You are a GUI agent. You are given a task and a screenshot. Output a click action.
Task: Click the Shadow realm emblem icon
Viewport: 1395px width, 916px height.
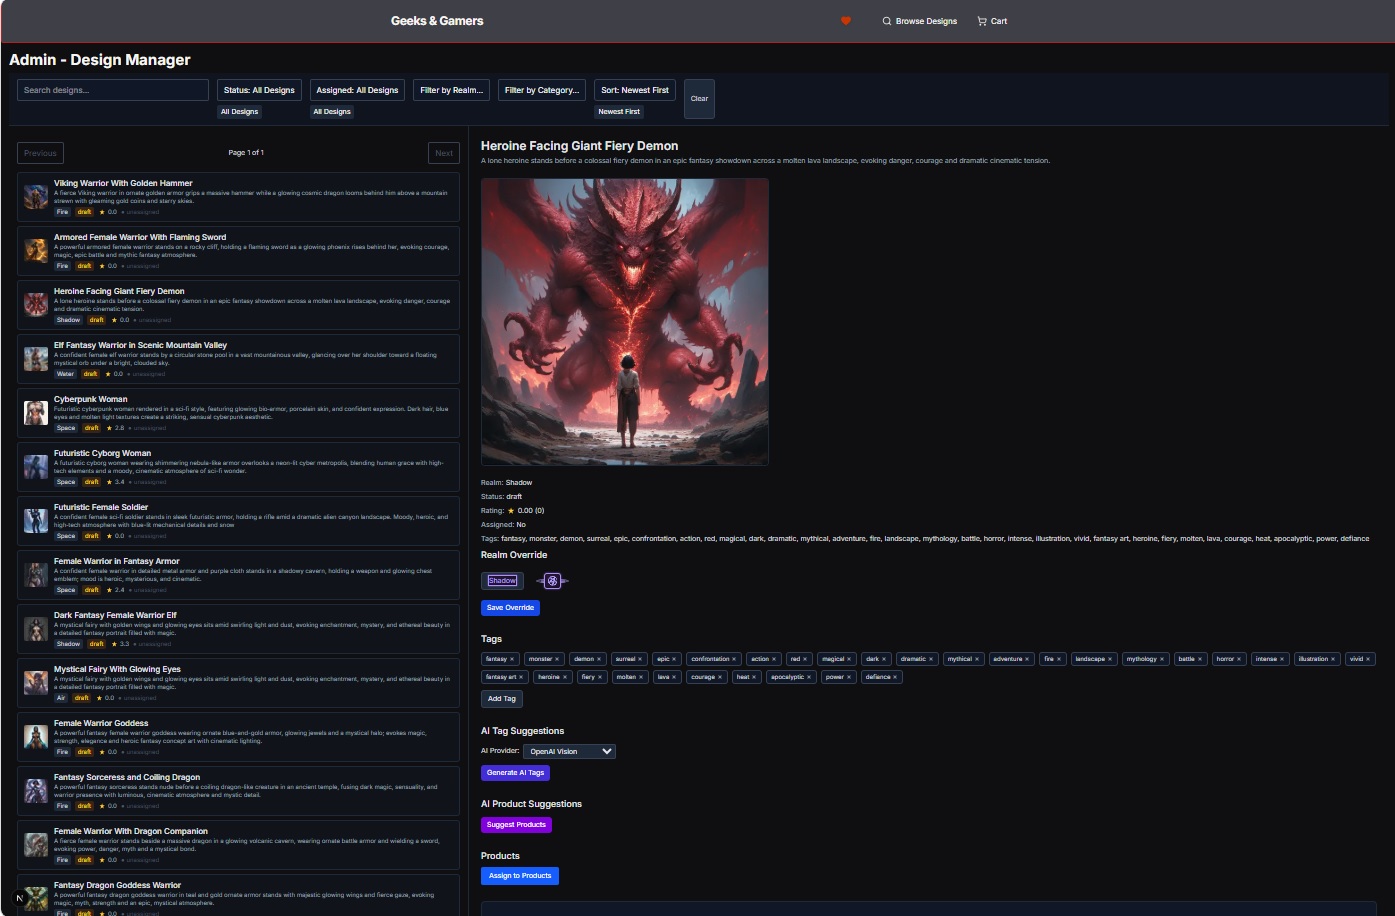point(552,581)
